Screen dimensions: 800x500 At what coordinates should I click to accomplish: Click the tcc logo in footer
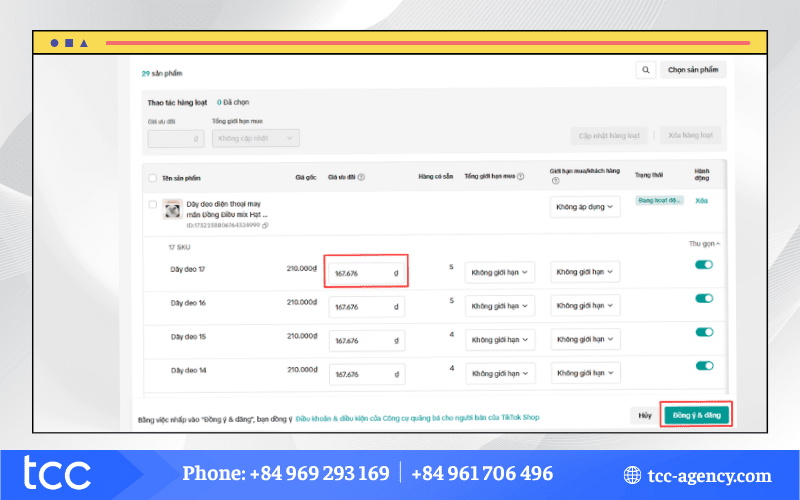[x=58, y=474]
